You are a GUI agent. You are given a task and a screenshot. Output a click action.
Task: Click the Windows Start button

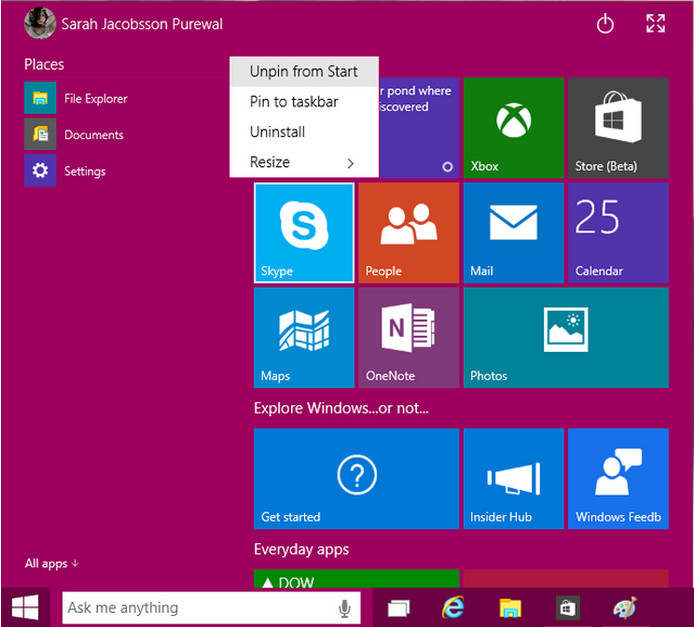[x=25, y=607]
